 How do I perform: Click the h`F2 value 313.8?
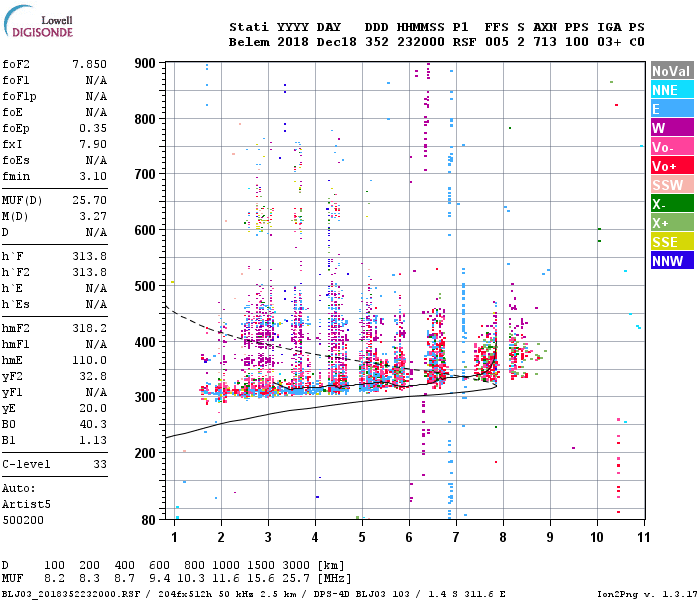89,272
